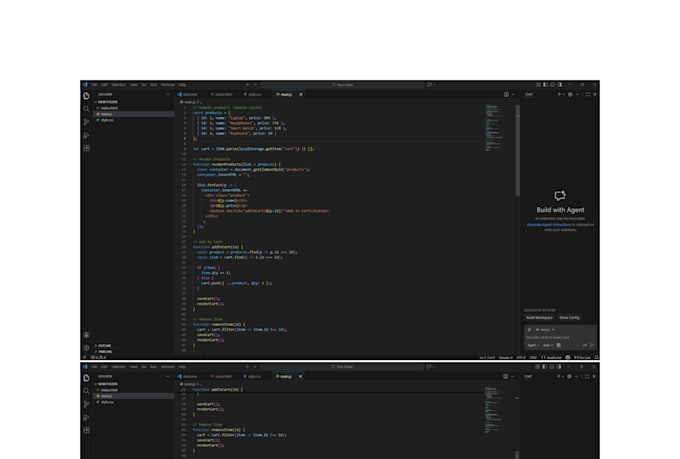Expand OUTLINE section in upper Explorer
Image resolution: width=680 pixels, height=459 pixels.
104,346
